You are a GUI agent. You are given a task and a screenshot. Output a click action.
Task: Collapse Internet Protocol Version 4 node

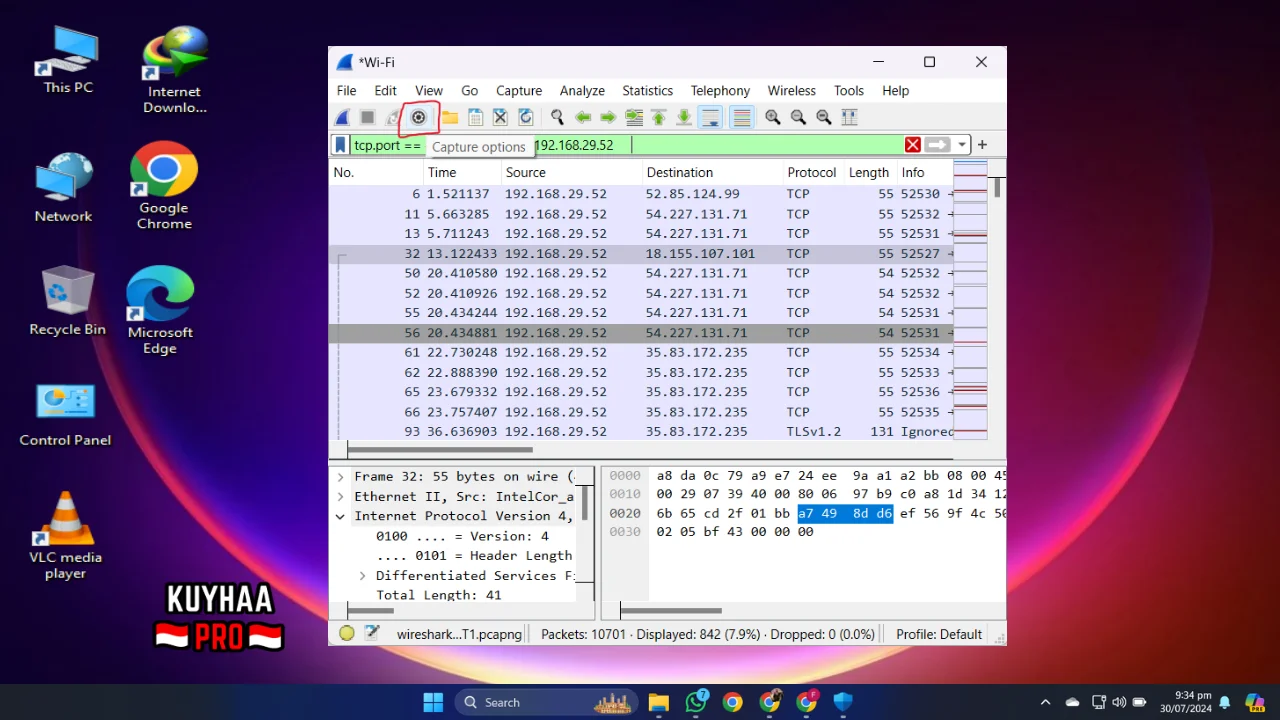click(x=340, y=516)
